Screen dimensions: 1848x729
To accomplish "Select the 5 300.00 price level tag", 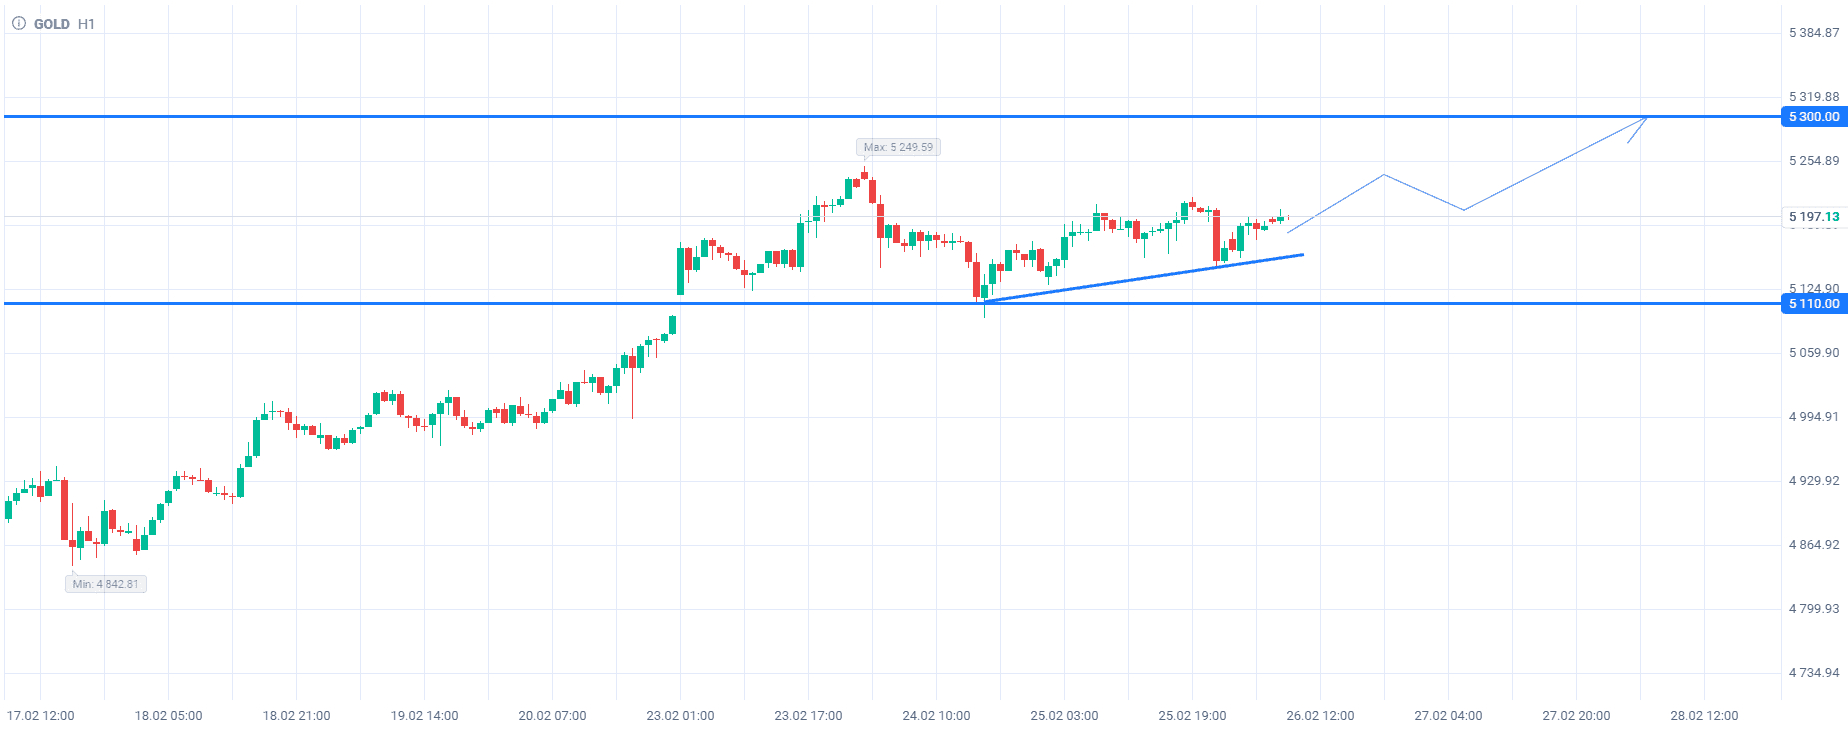I will (x=1813, y=117).
